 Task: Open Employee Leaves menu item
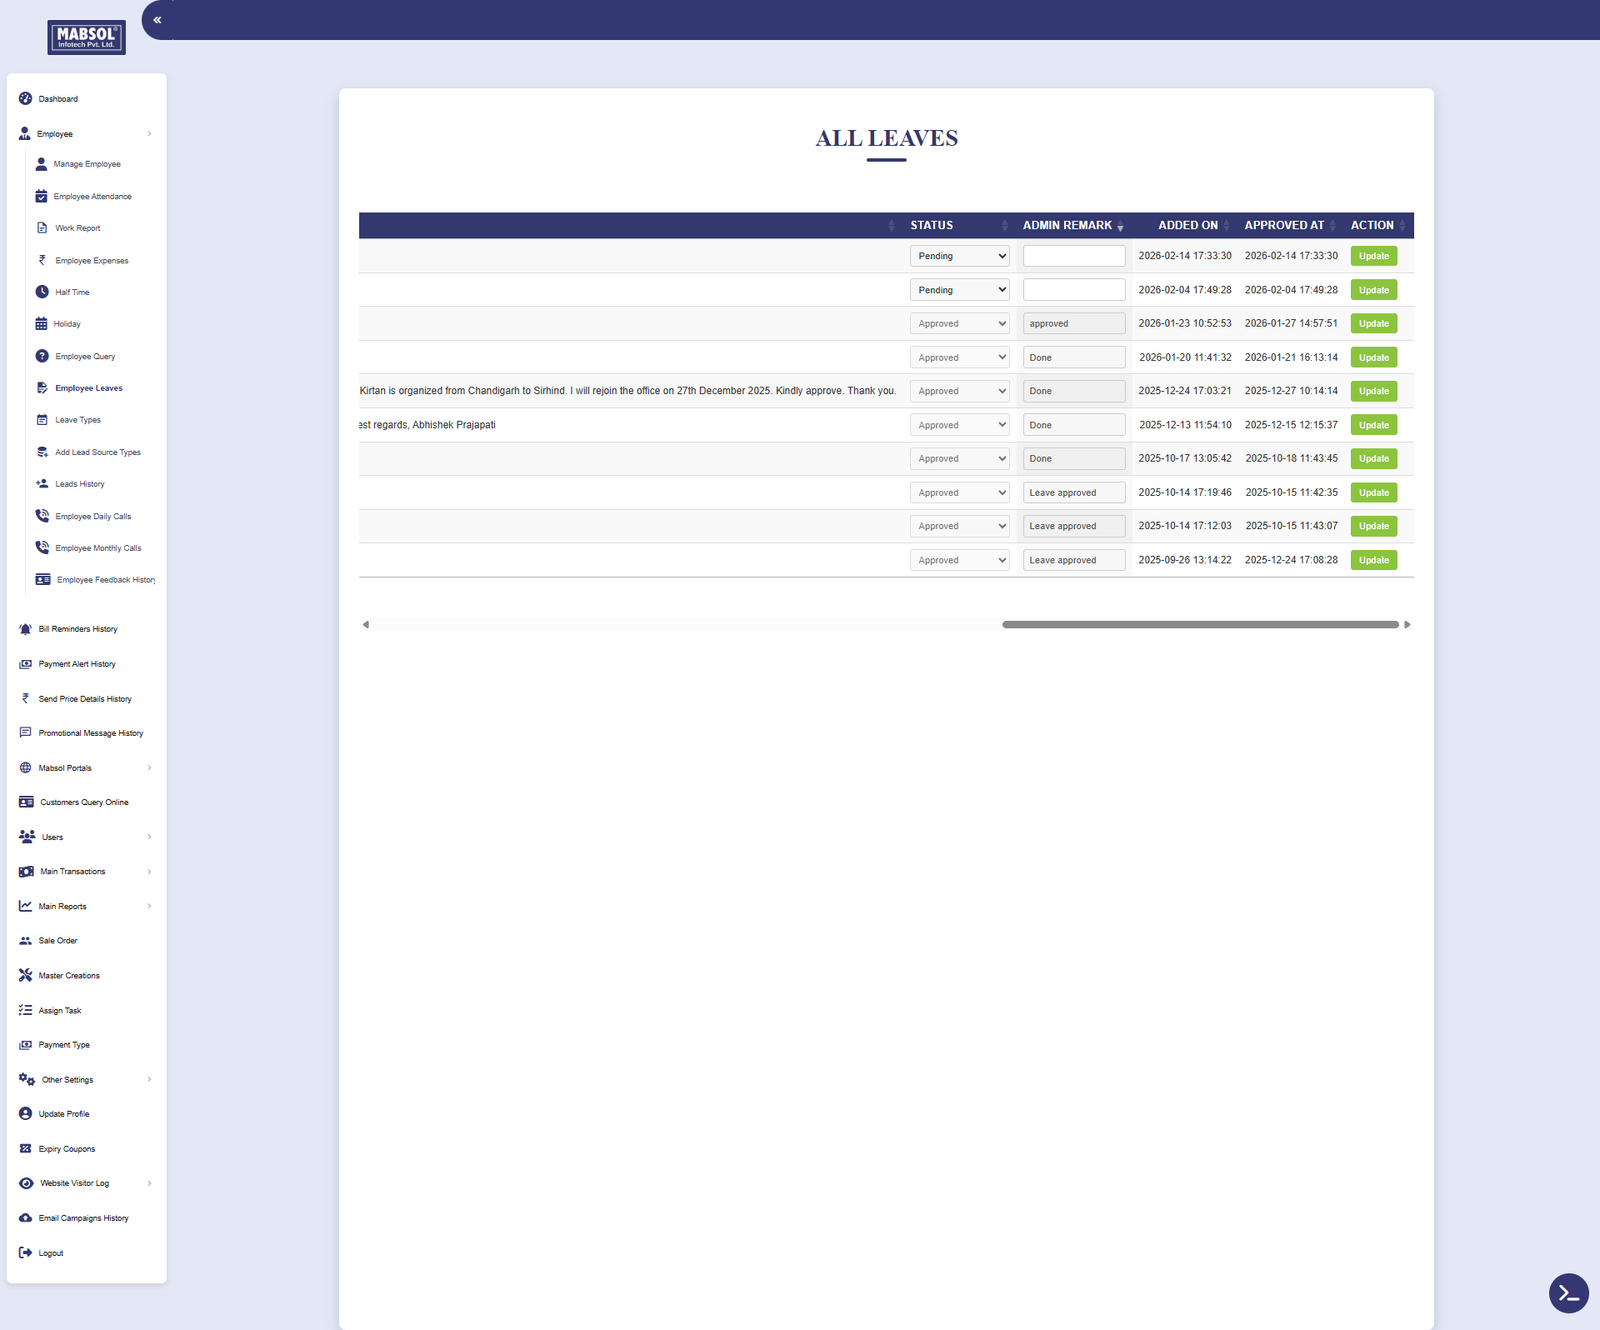point(88,388)
